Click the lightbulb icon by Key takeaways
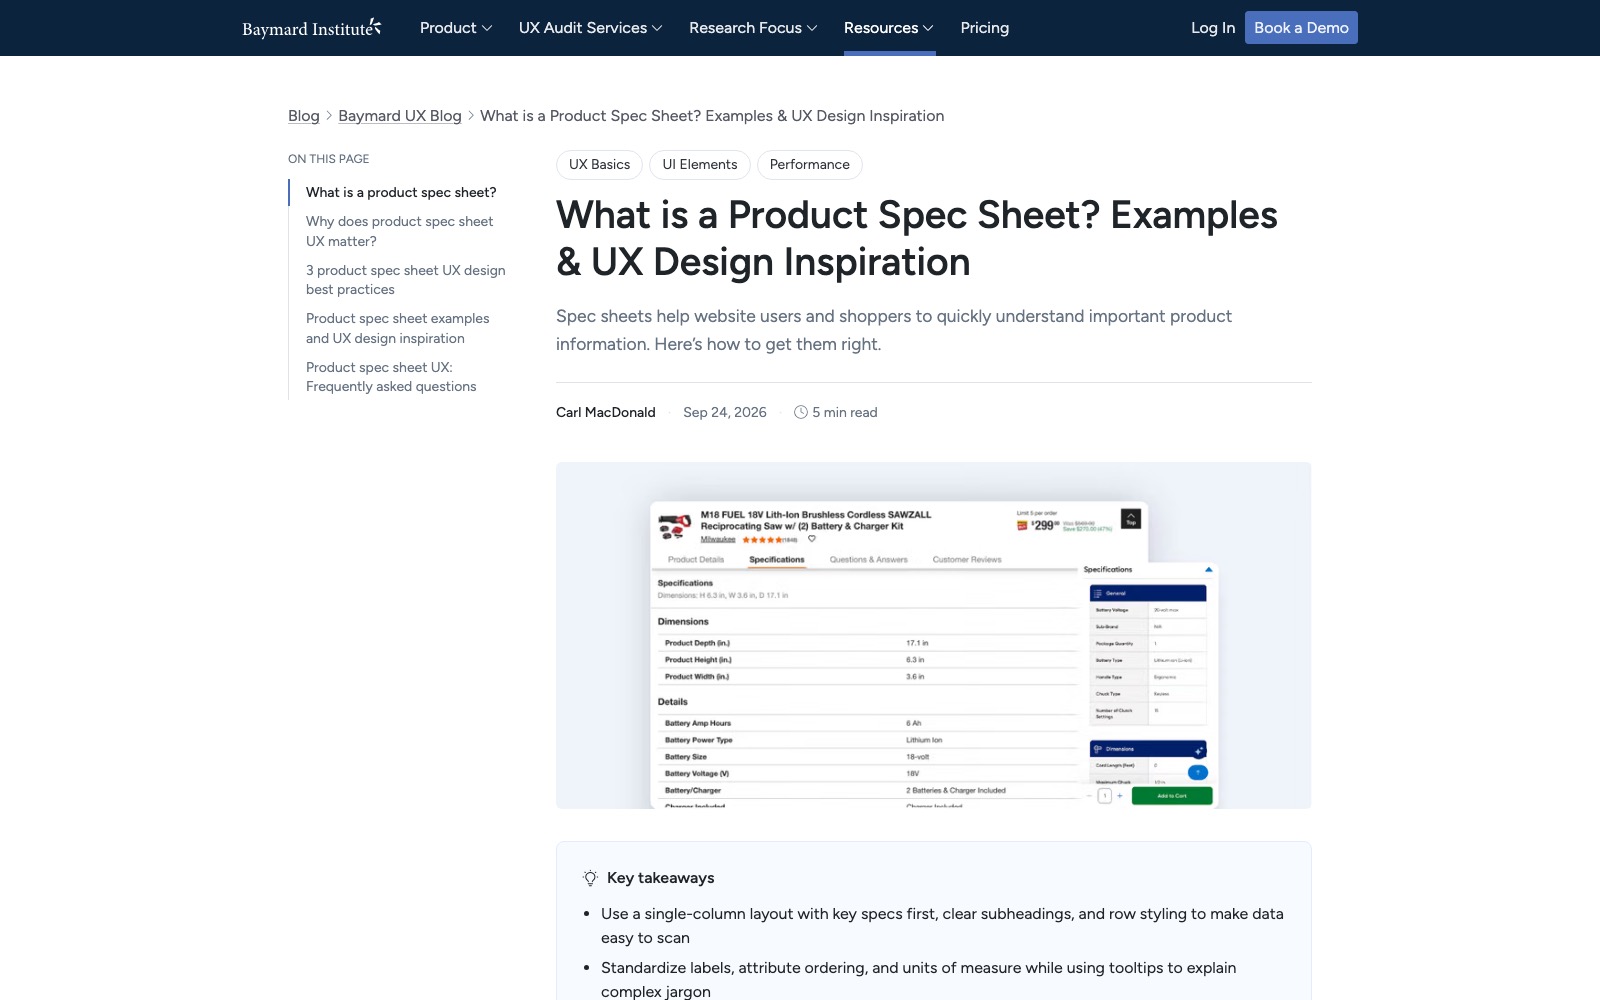The width and height of the screenshot is (1600, 1000). tap(591, 878)
